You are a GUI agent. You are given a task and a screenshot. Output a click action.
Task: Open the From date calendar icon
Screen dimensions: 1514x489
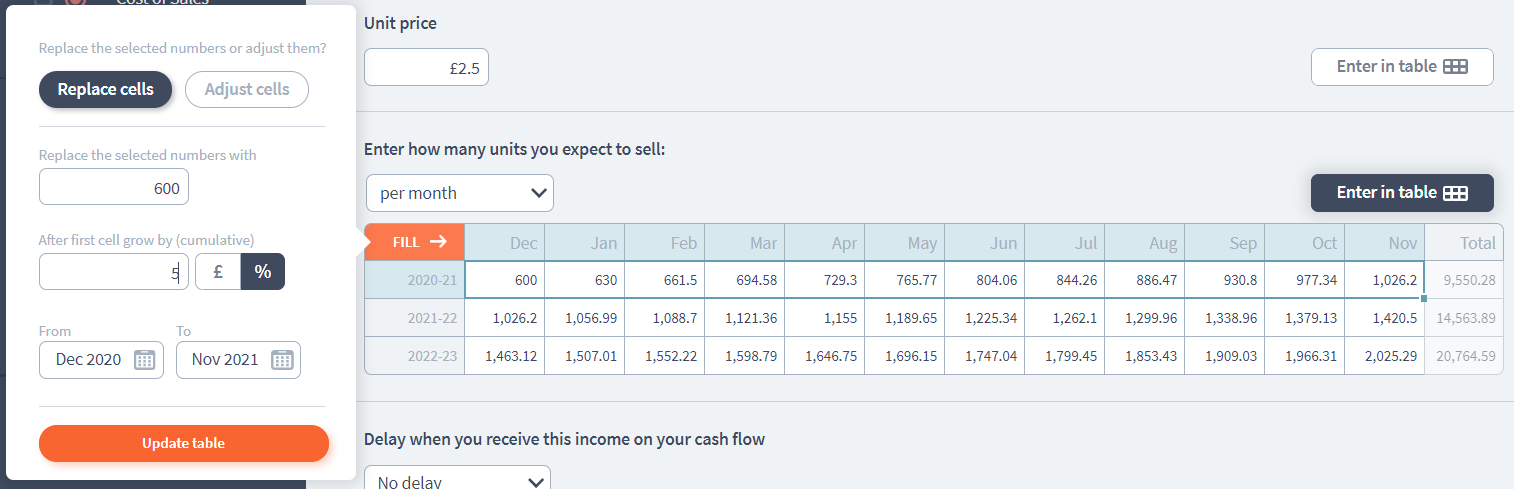point(145,360)
